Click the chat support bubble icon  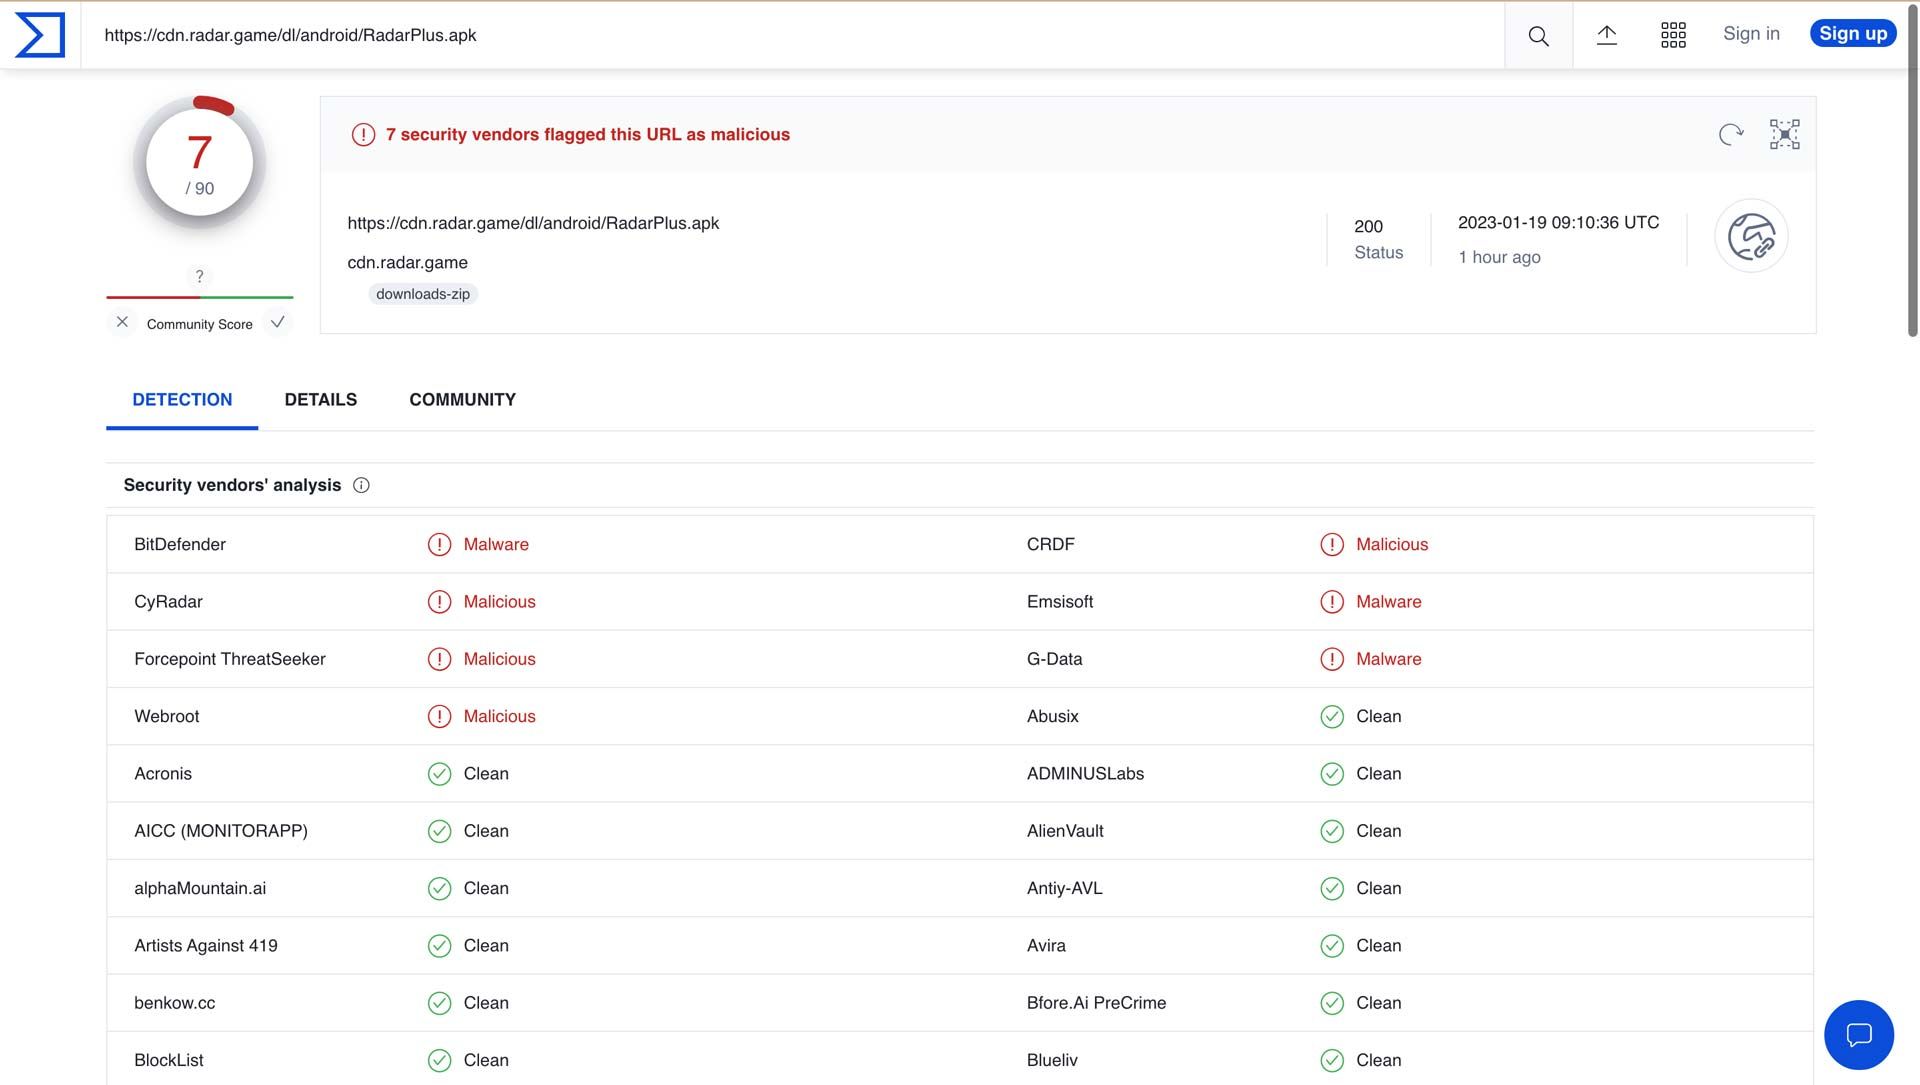pyautogui.click(x=1859, y=1035)
